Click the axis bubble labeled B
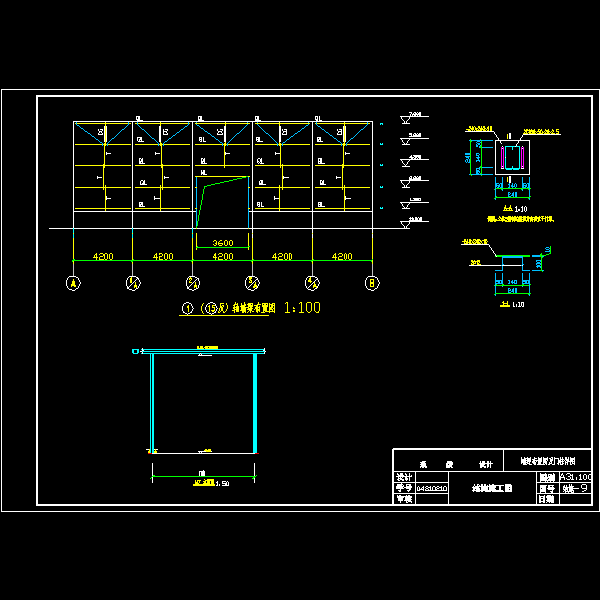 tap(372, 283)
